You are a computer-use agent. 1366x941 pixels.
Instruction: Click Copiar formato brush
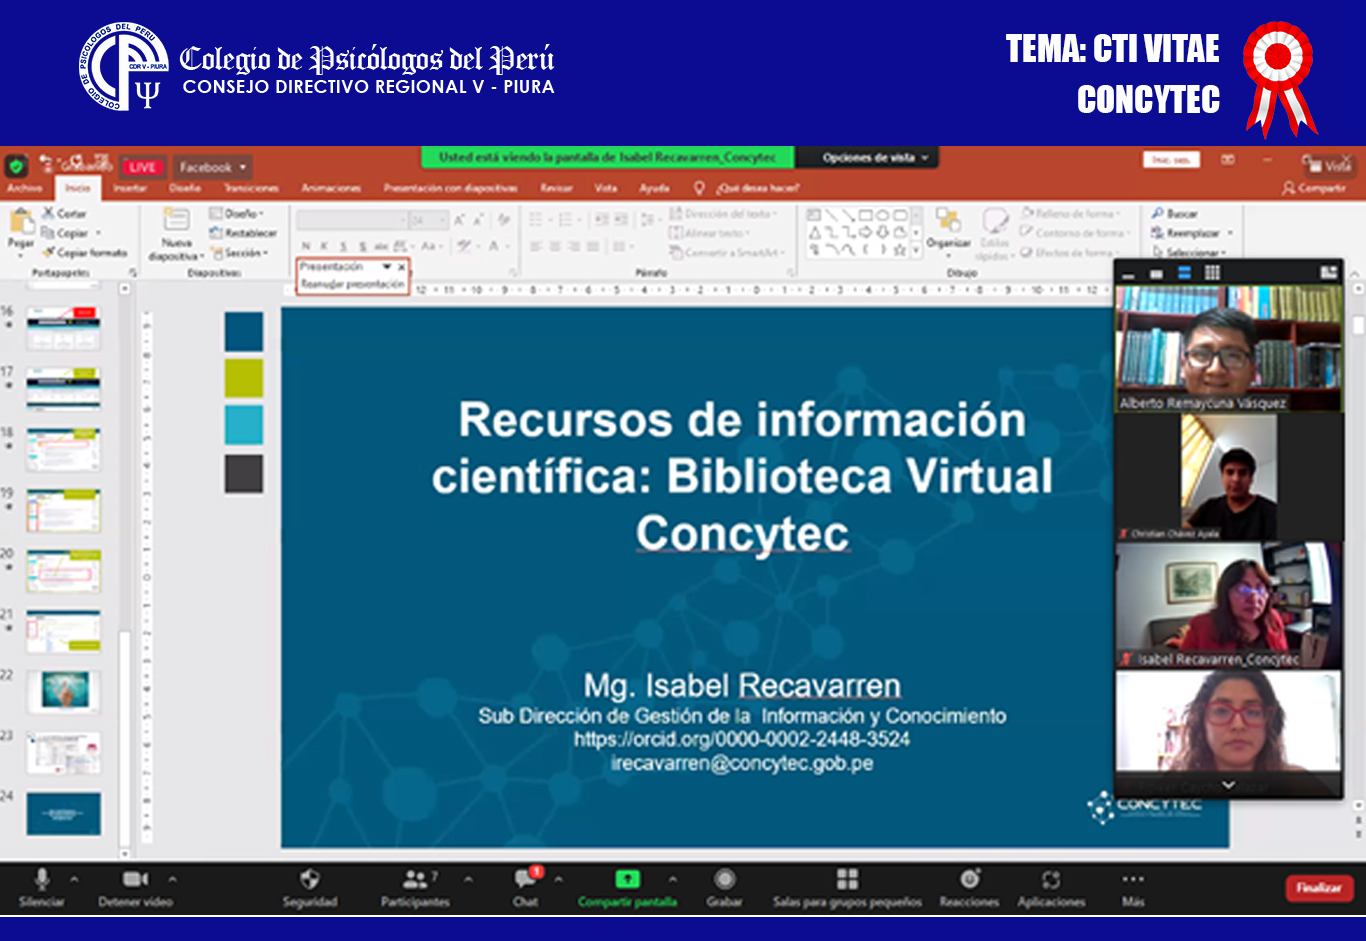[x=84, y=253]
